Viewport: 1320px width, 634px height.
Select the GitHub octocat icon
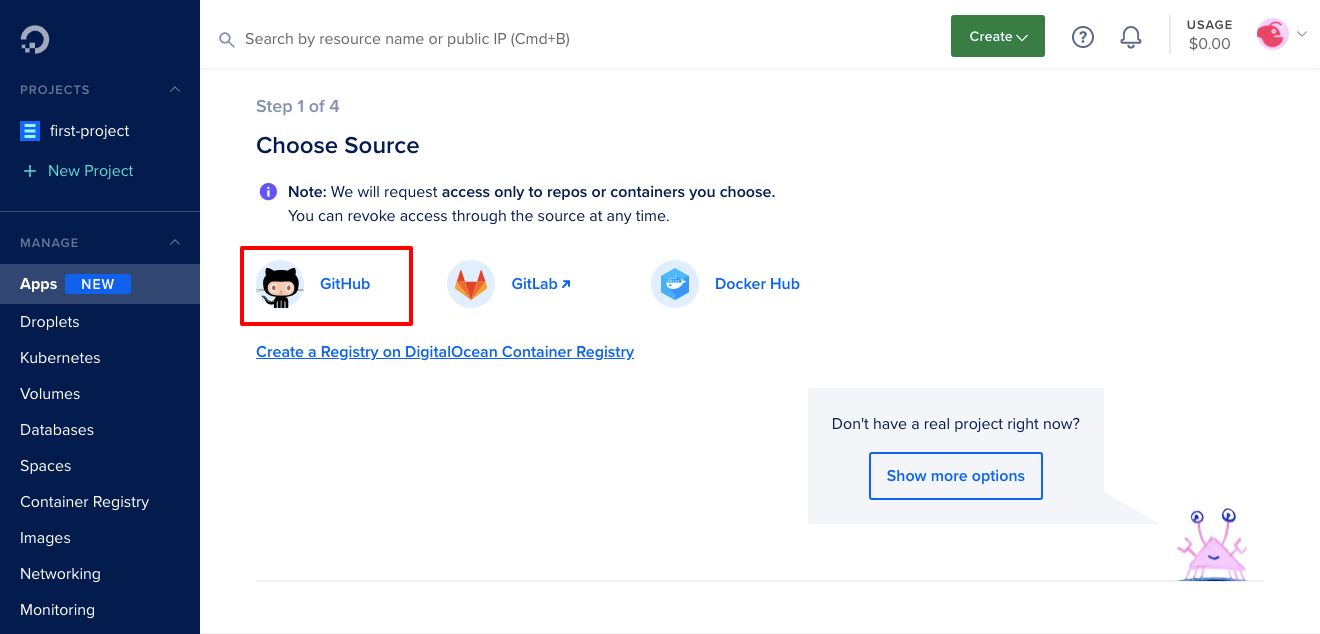tap(281, 284)
